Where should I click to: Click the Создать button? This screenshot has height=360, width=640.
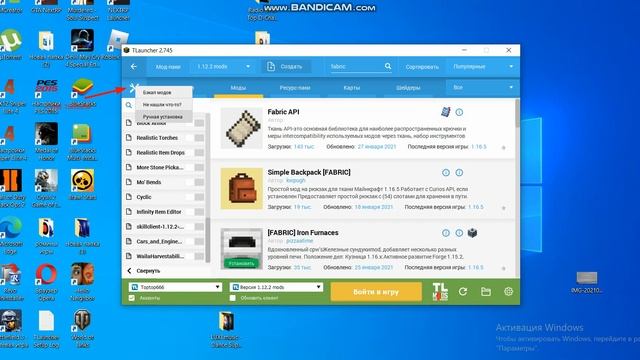tap(286, 67)
